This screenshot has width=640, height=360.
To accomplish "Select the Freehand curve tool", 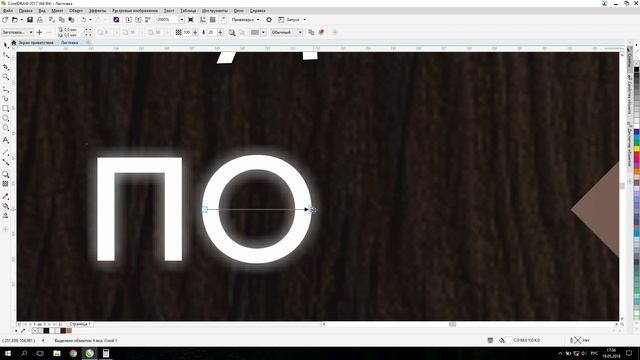I will (x=6, y=89).
